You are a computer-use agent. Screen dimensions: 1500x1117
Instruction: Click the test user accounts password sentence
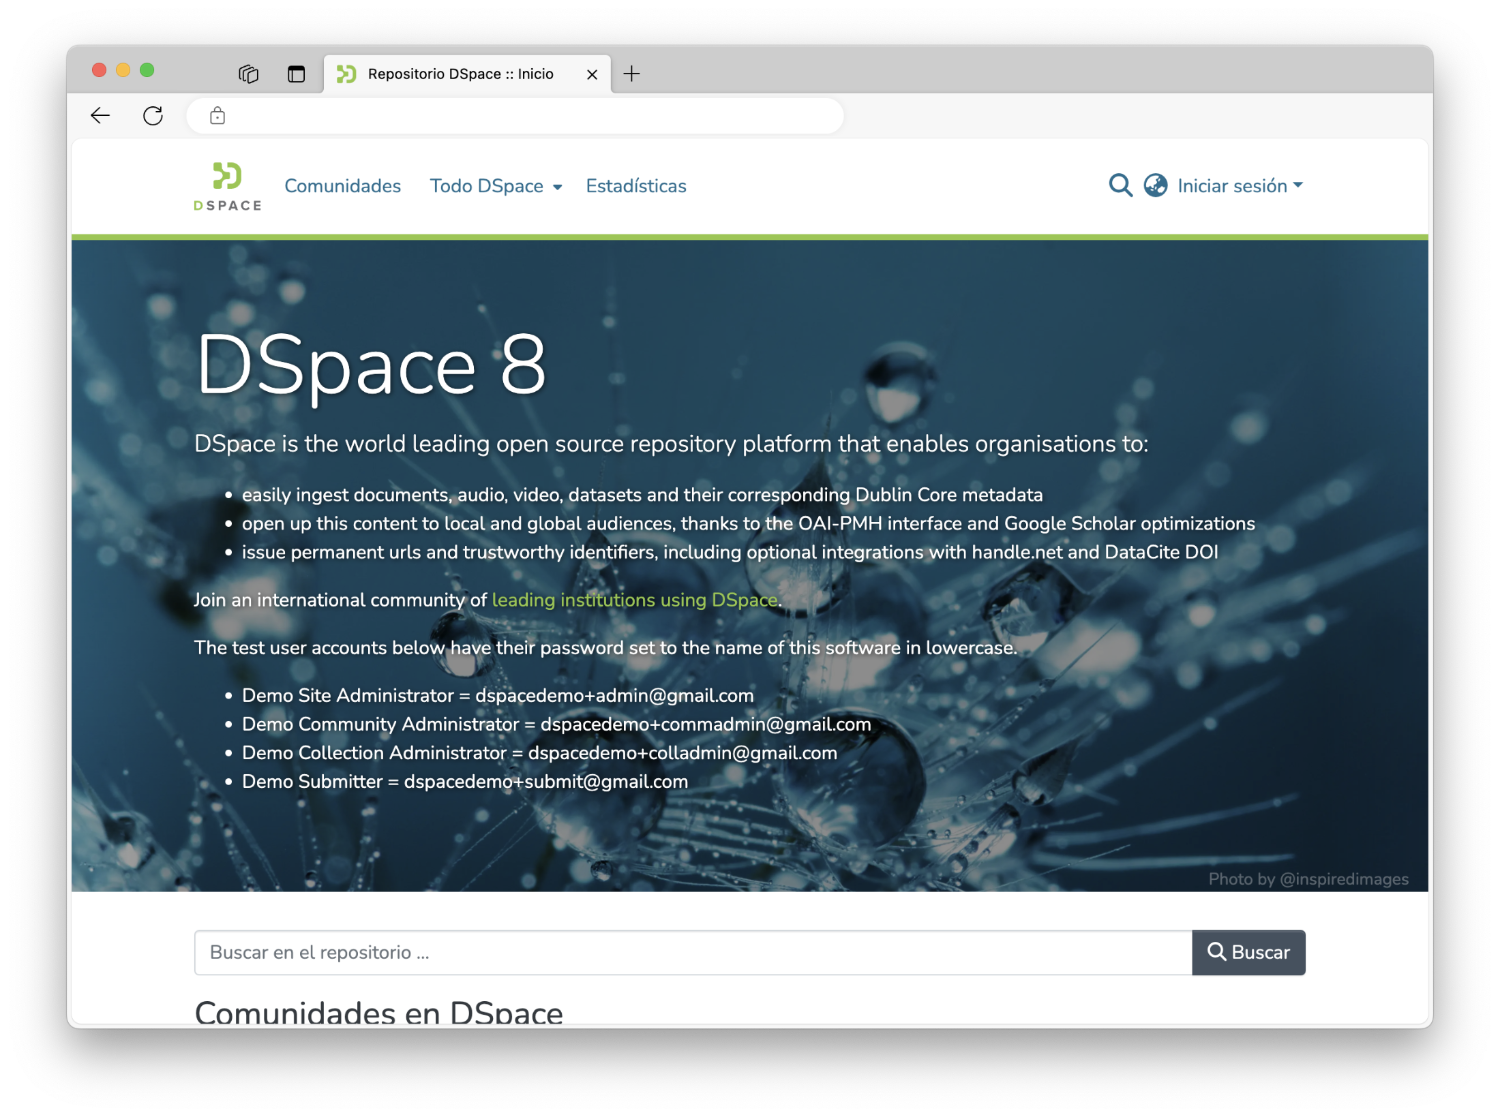point(606,648)
